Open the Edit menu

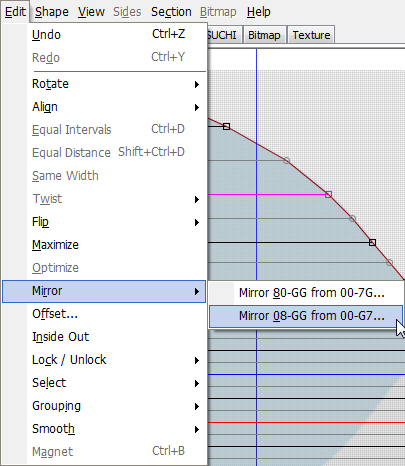pyautogui.click(x=15, y=12)
